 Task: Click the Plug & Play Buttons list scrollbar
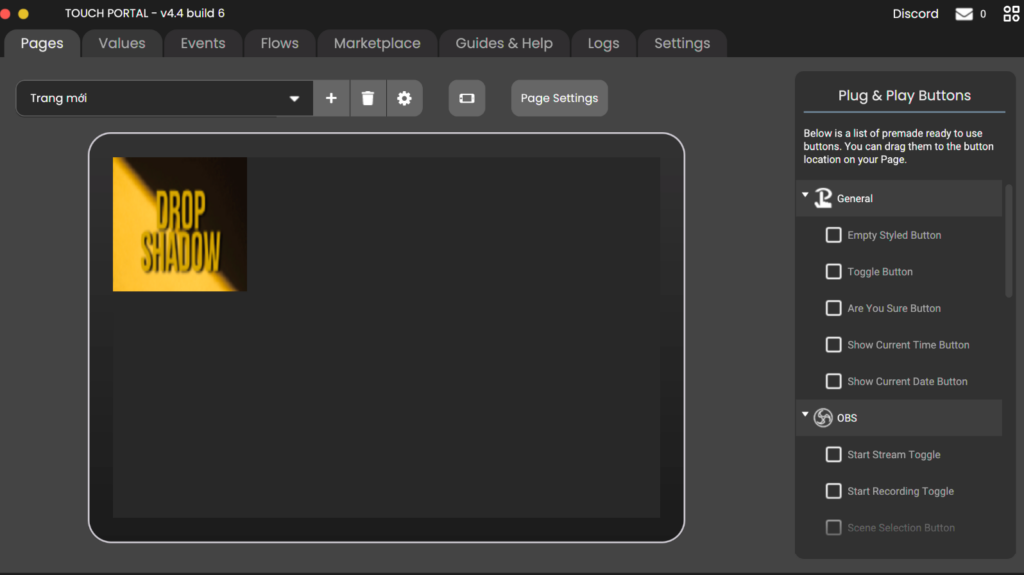(1008, 240)
